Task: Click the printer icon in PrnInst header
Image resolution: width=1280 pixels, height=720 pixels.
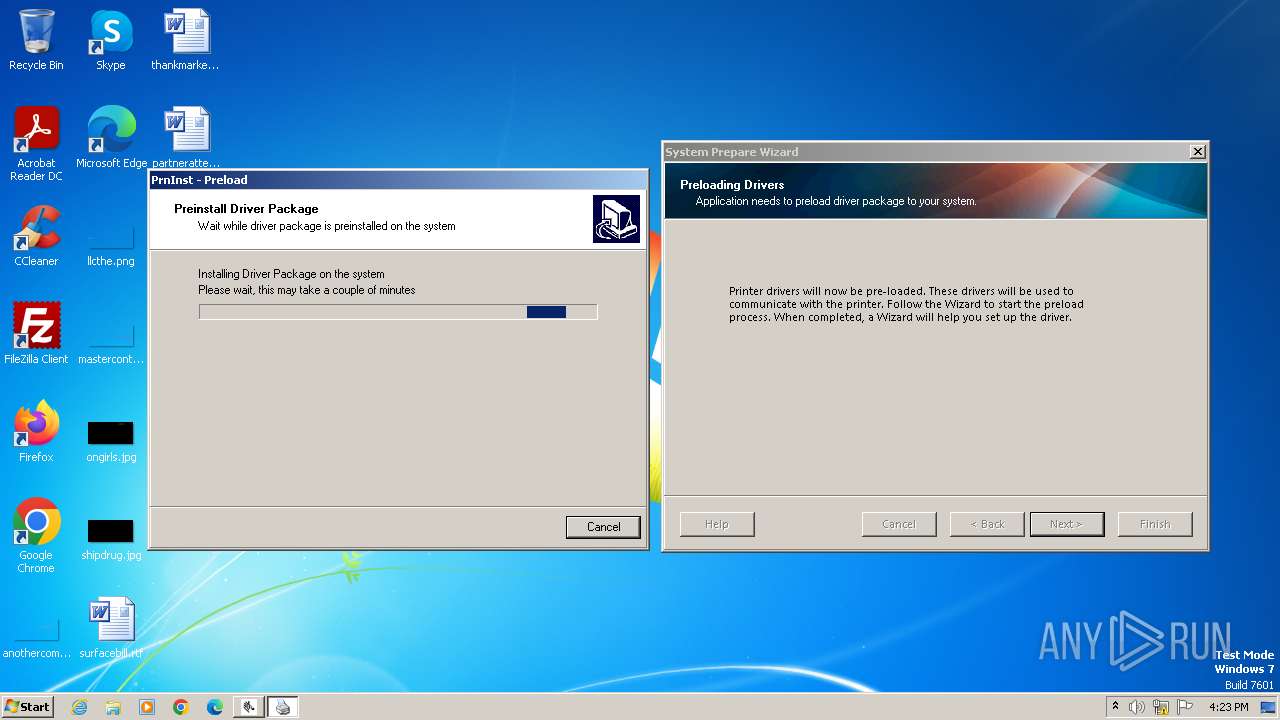Action: point(616,219)
